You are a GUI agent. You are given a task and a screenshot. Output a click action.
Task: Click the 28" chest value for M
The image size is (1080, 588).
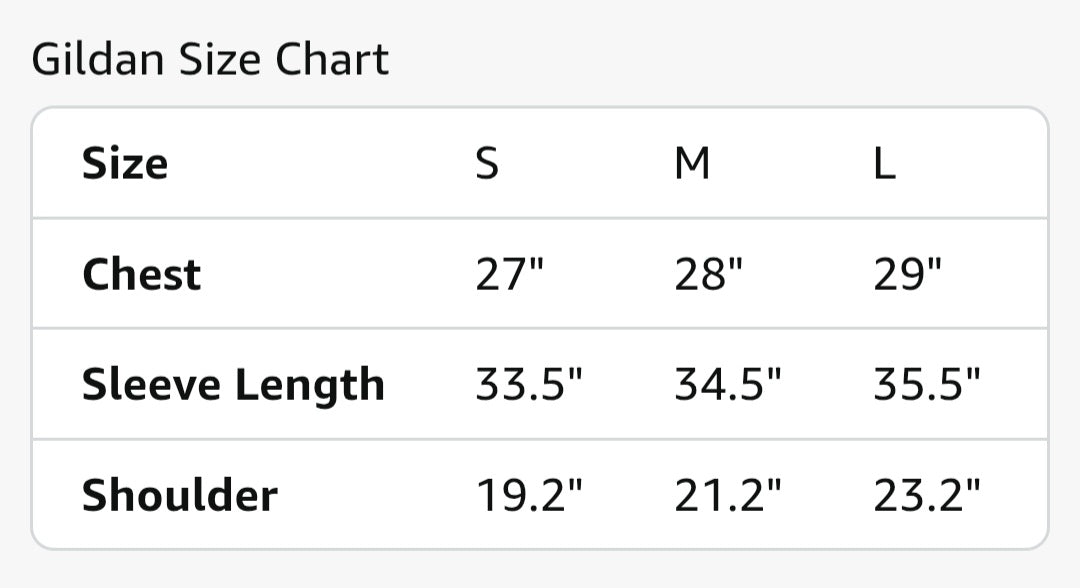pyautogui.click(x=708, y=274)
